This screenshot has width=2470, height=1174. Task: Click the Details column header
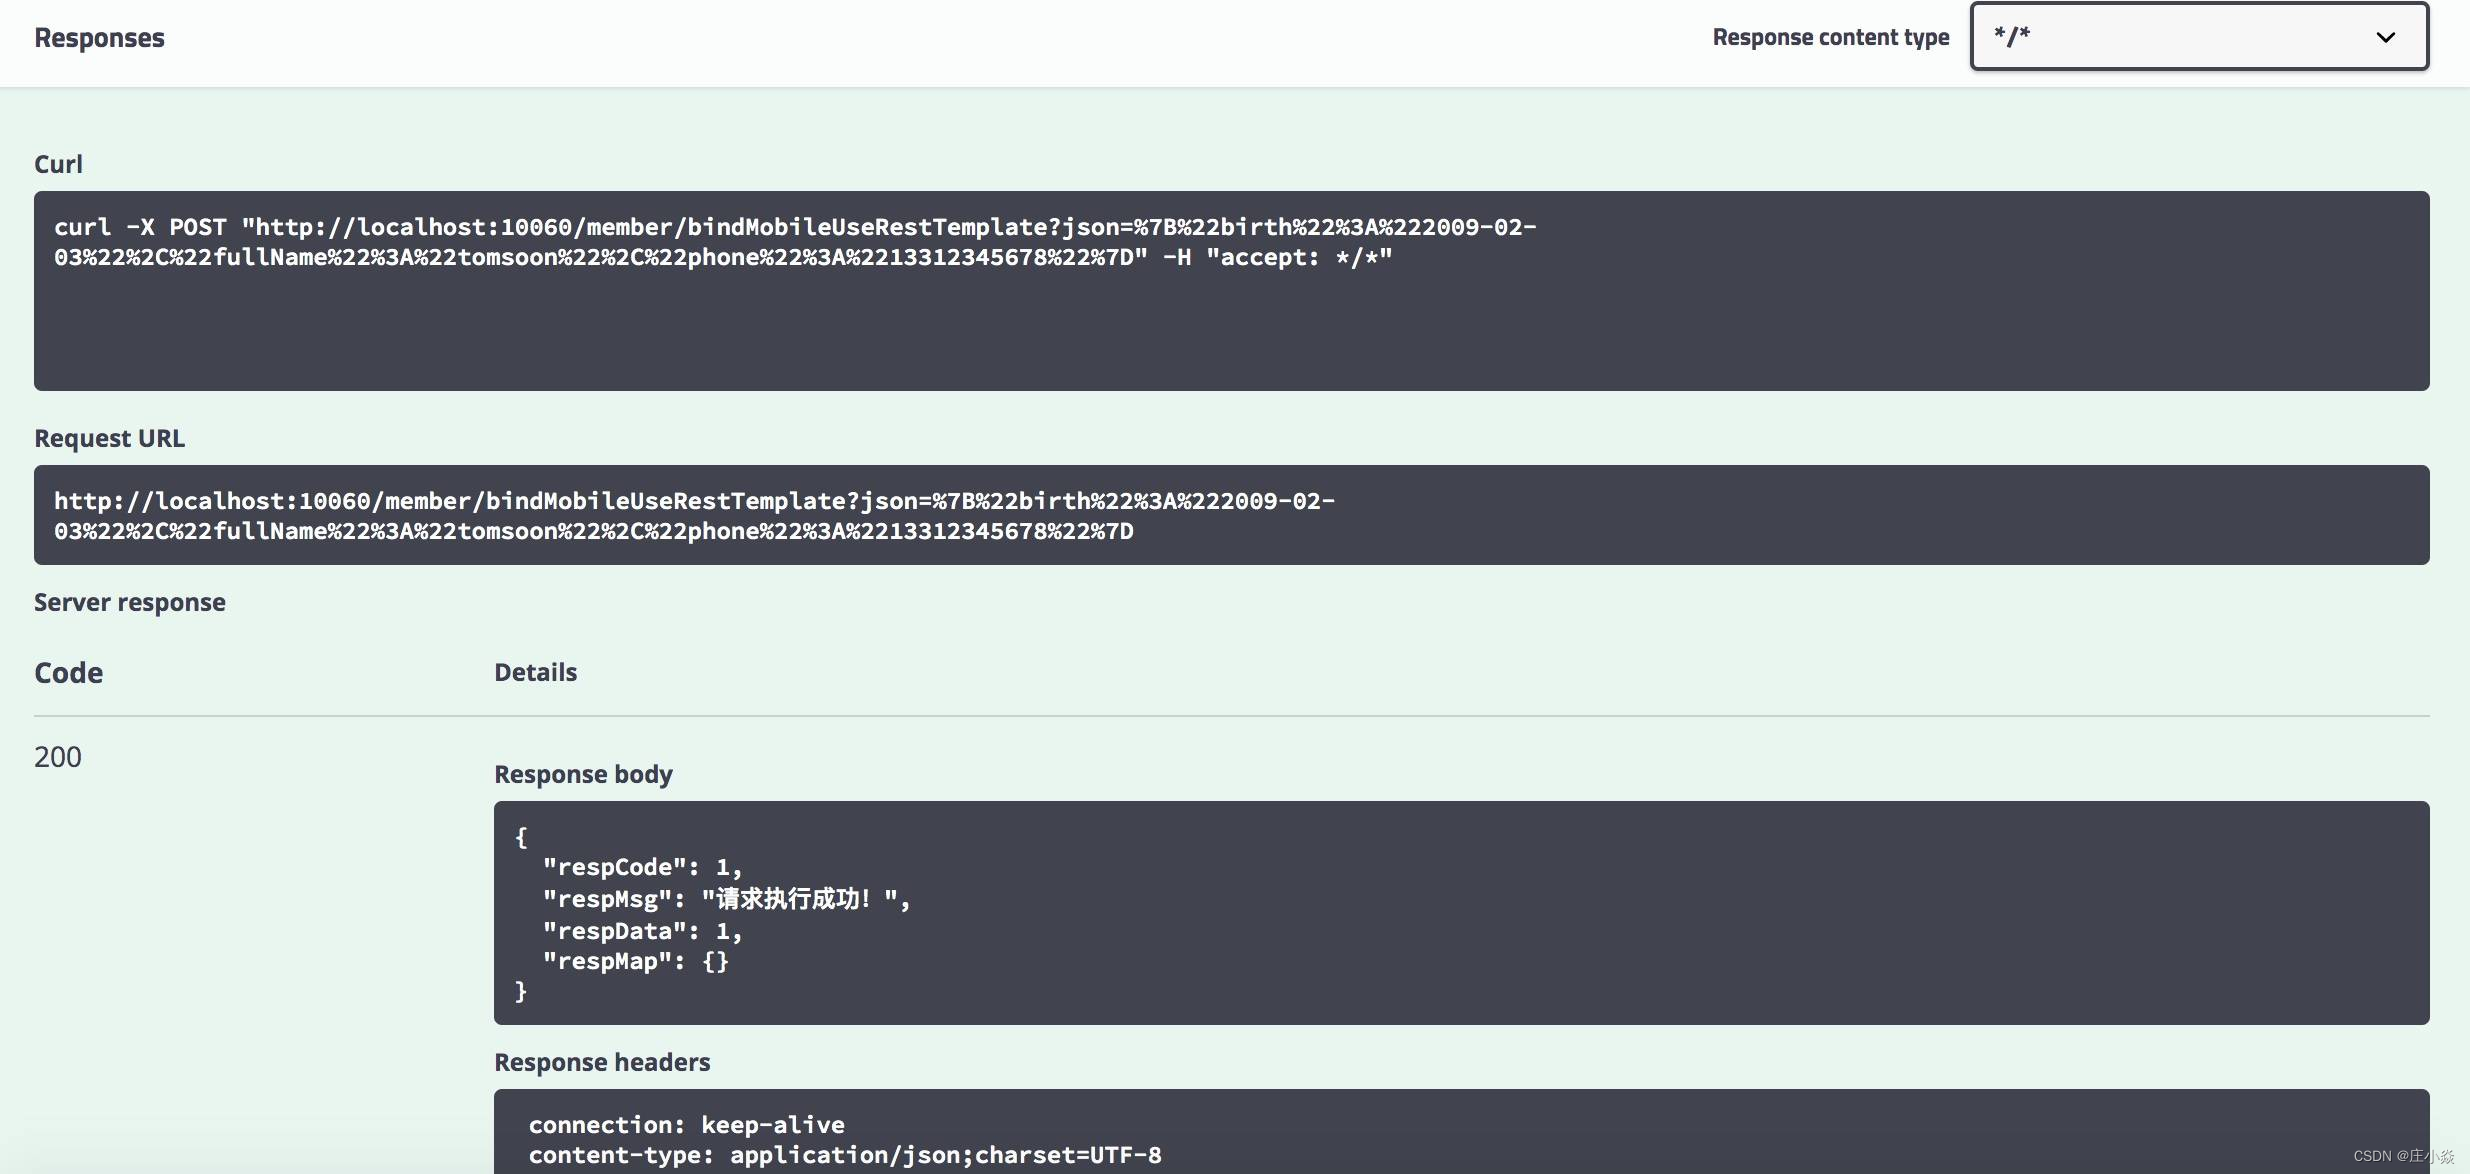point(535,672)
